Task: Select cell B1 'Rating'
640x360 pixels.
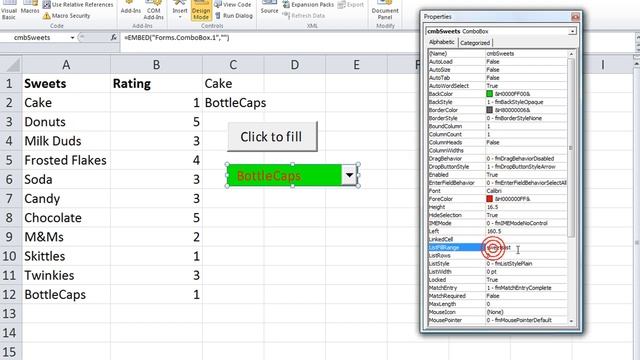Action: point(156,84)
